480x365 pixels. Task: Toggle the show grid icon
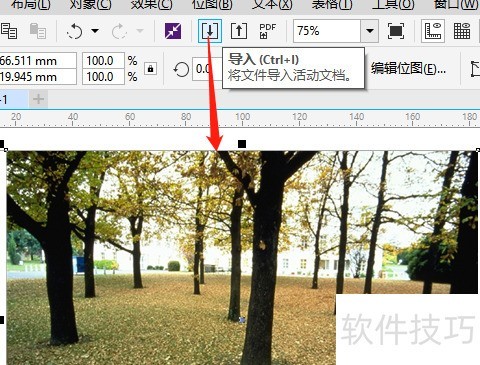[462, 31]
